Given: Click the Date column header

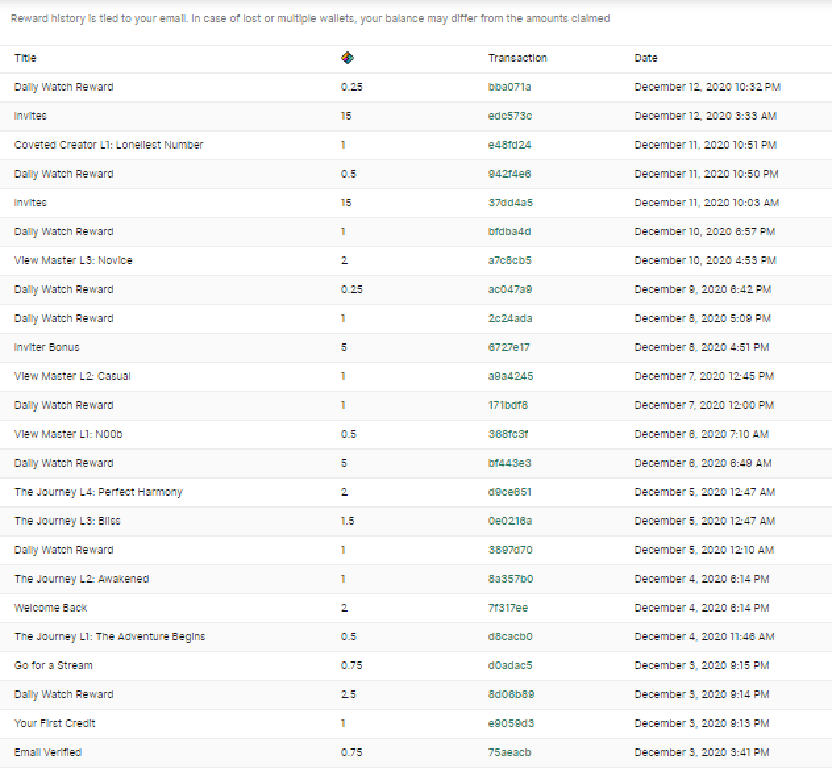Looking at the screenshot, I should (x=646, y=58).
